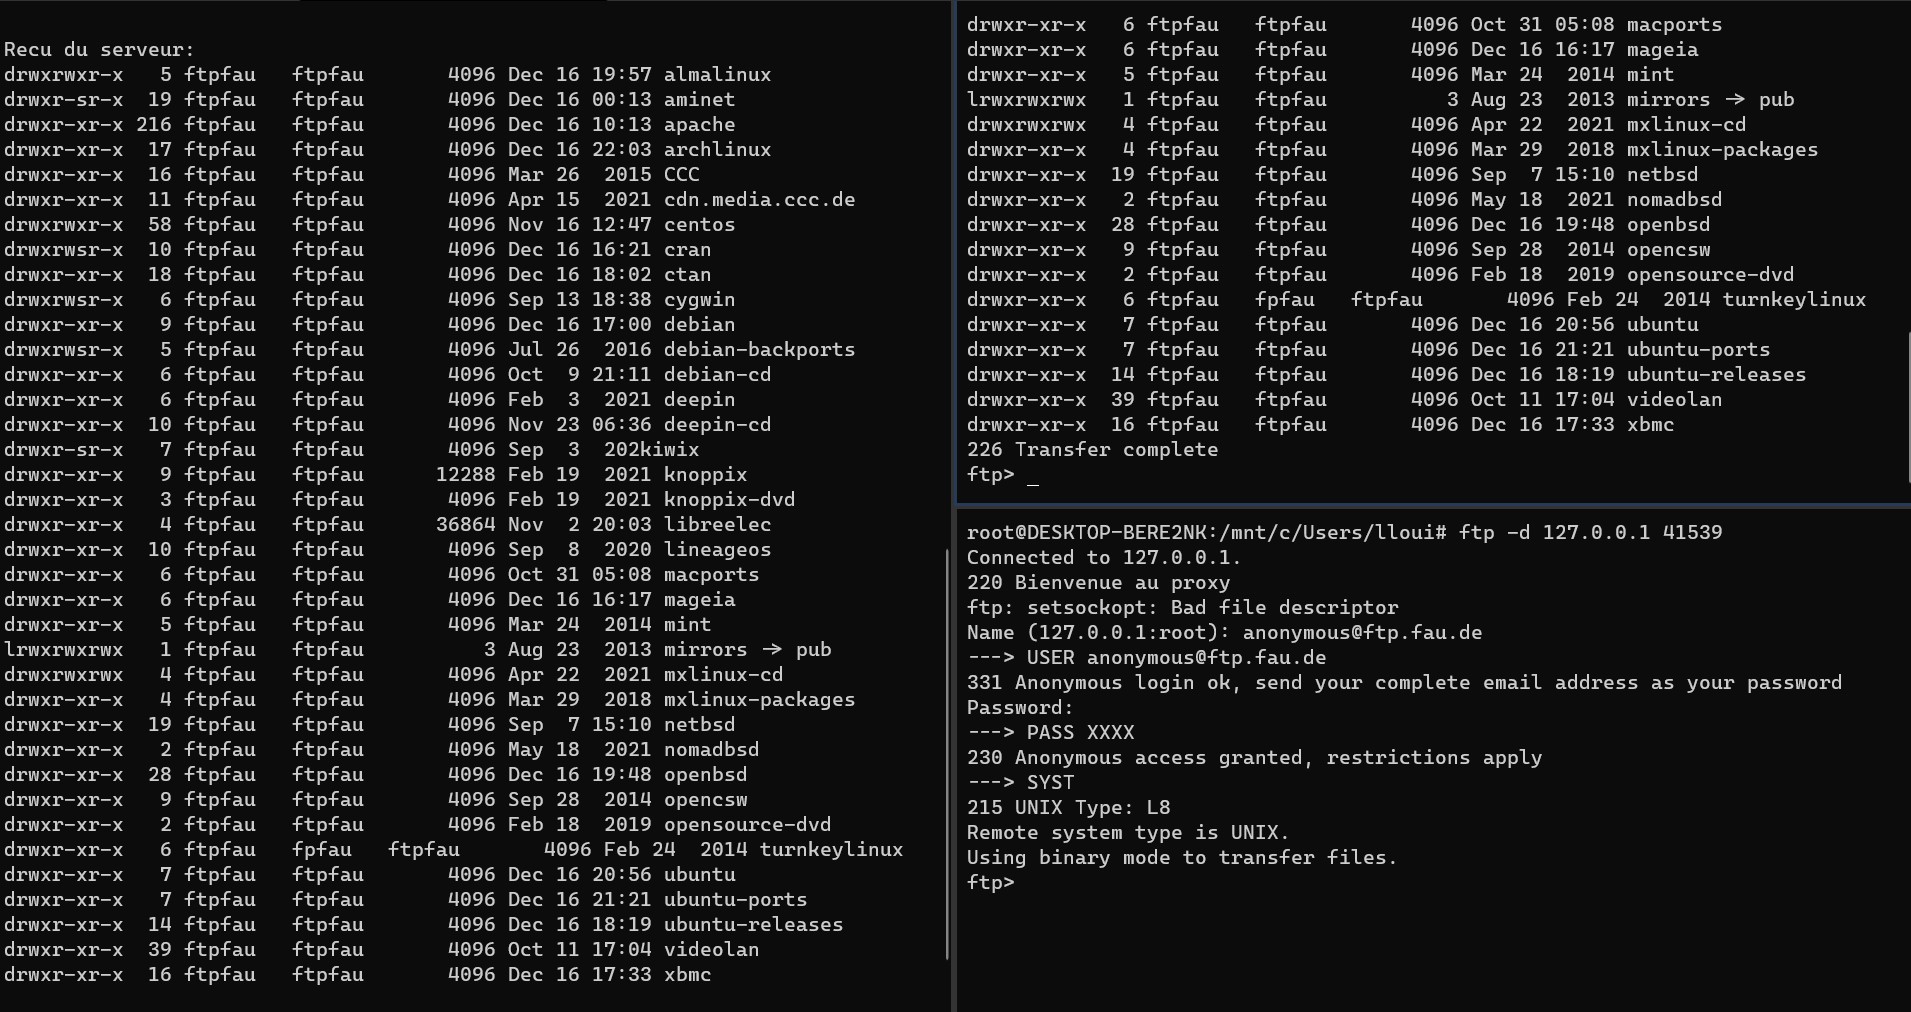
Task: Click 'mirrors -> pub' in the top-right pane
Action: [x=1710, y=100]
